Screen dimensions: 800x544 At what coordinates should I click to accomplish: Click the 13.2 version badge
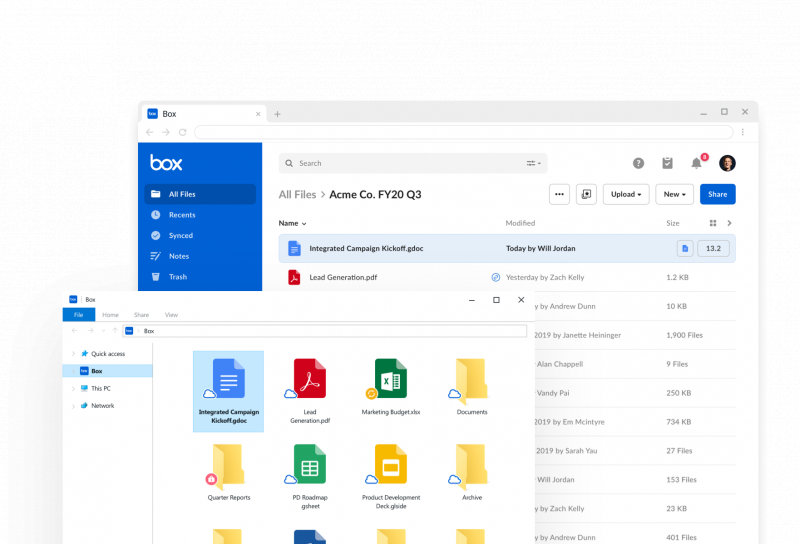pyautogui.click(x=713, y=249)
